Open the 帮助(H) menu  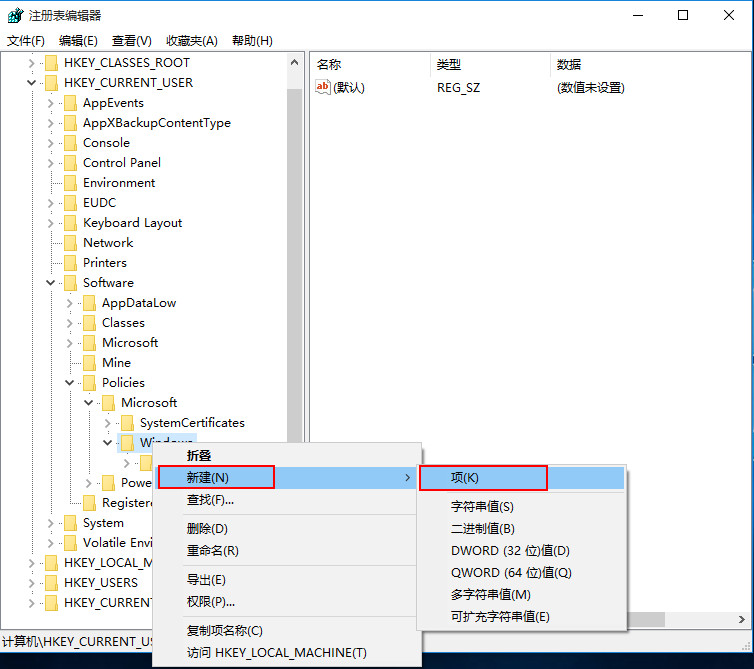(252, 41)
